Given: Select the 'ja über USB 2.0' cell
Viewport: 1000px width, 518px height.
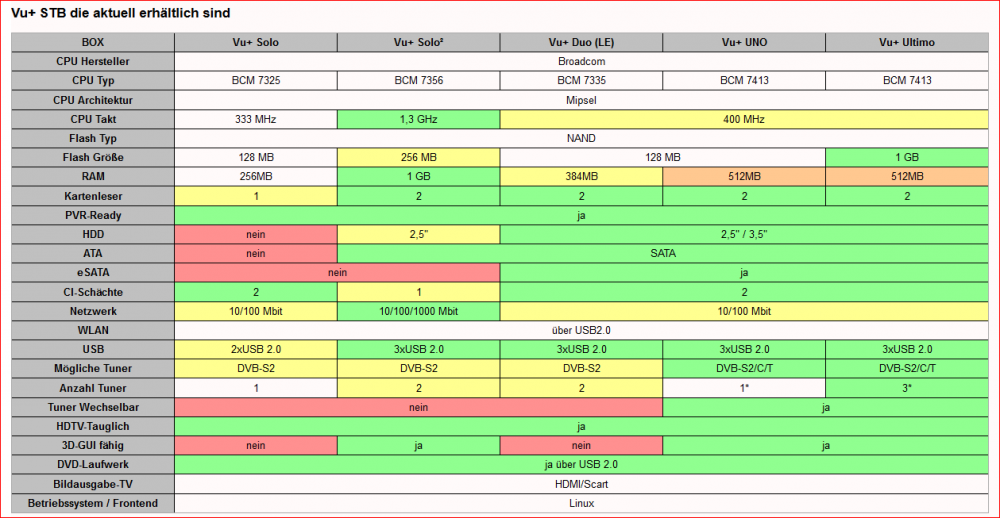Looking at the screenshot, I should [581, 464].
